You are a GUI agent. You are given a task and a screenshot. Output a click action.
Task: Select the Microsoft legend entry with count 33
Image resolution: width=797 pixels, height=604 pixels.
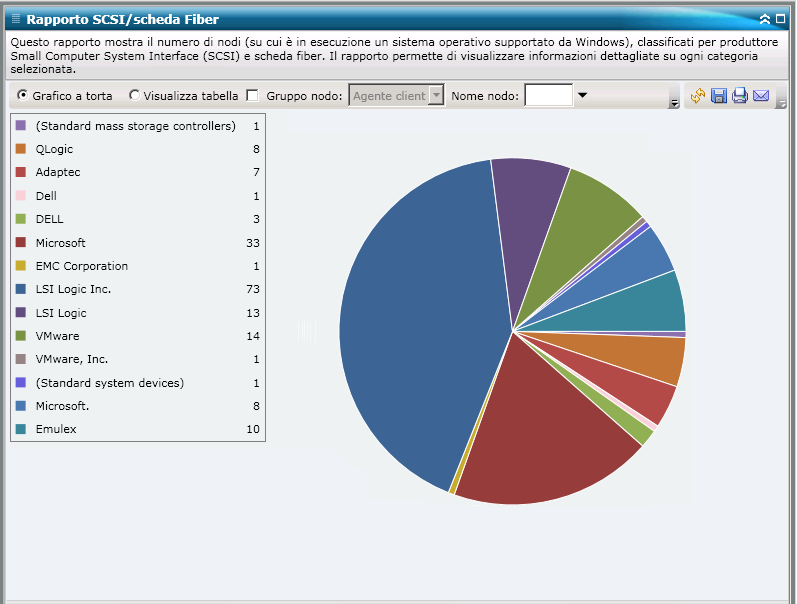coord(138,243)
